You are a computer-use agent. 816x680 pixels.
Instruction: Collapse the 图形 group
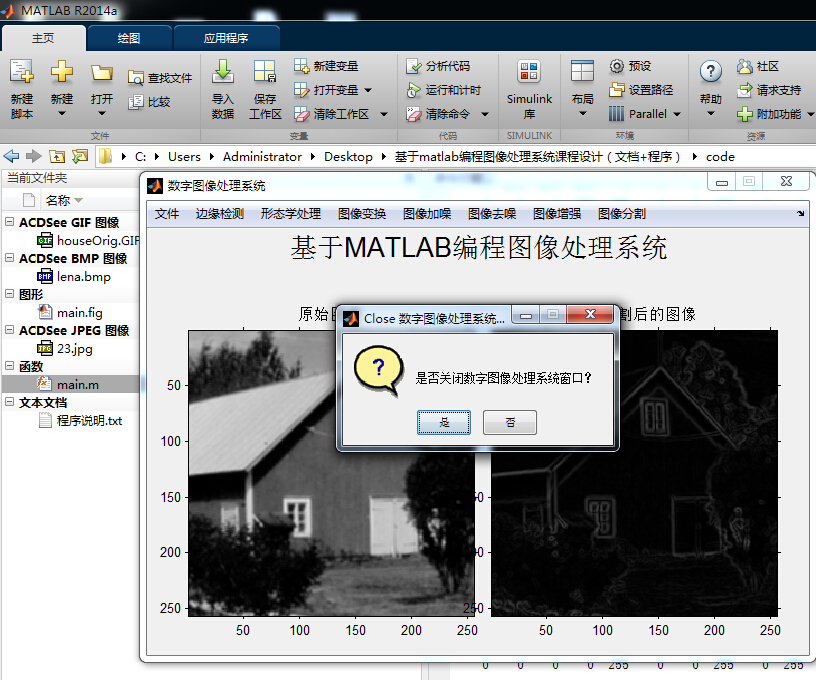point(9,293)
